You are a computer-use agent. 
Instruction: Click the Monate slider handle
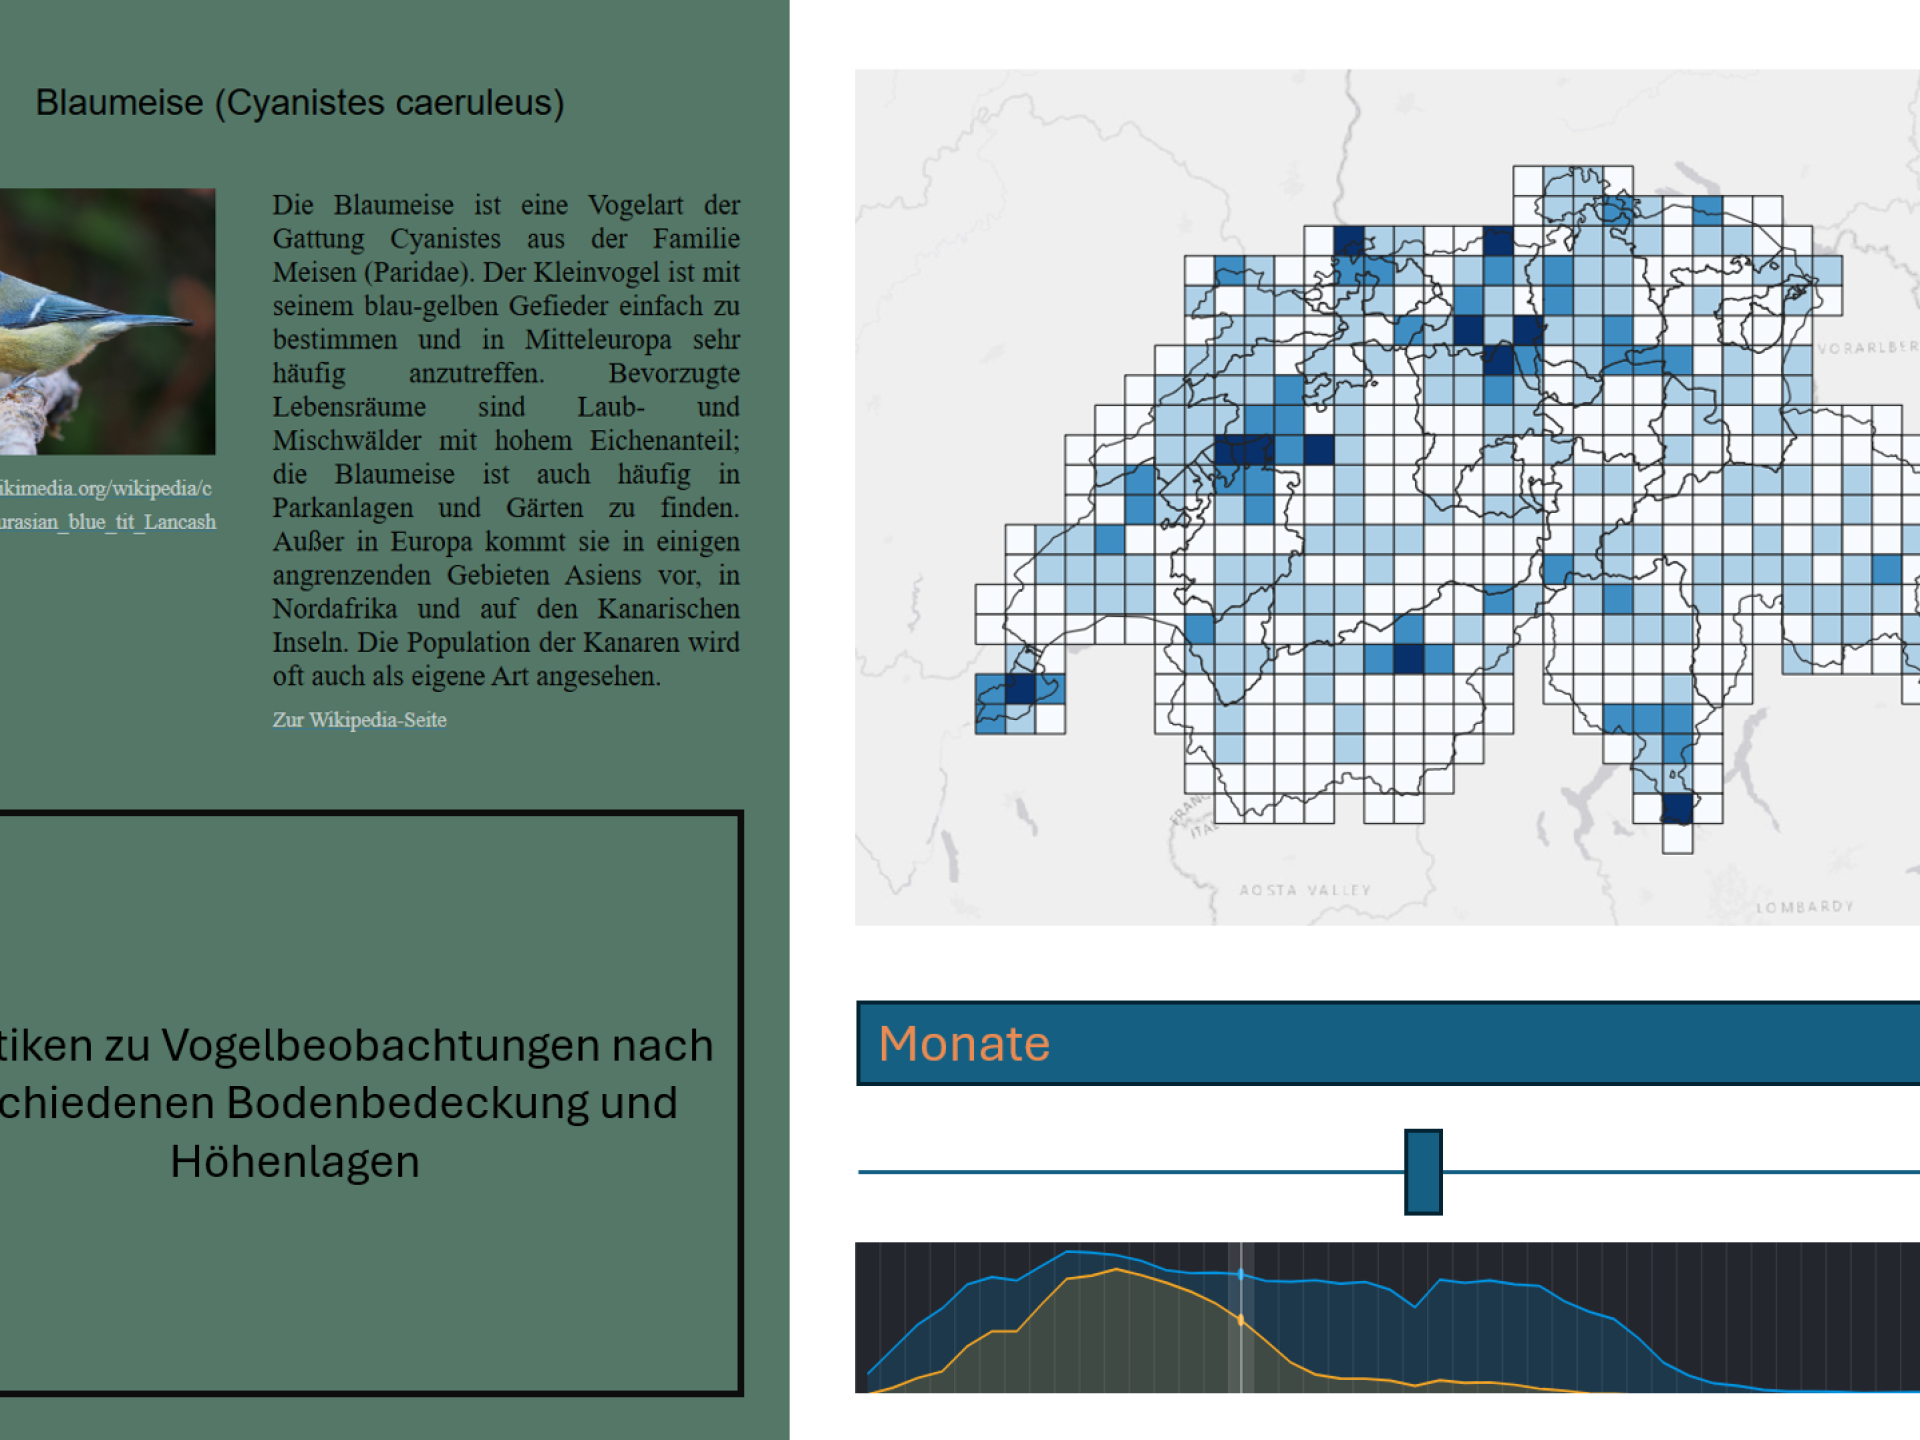[x=1422, y=1171]
